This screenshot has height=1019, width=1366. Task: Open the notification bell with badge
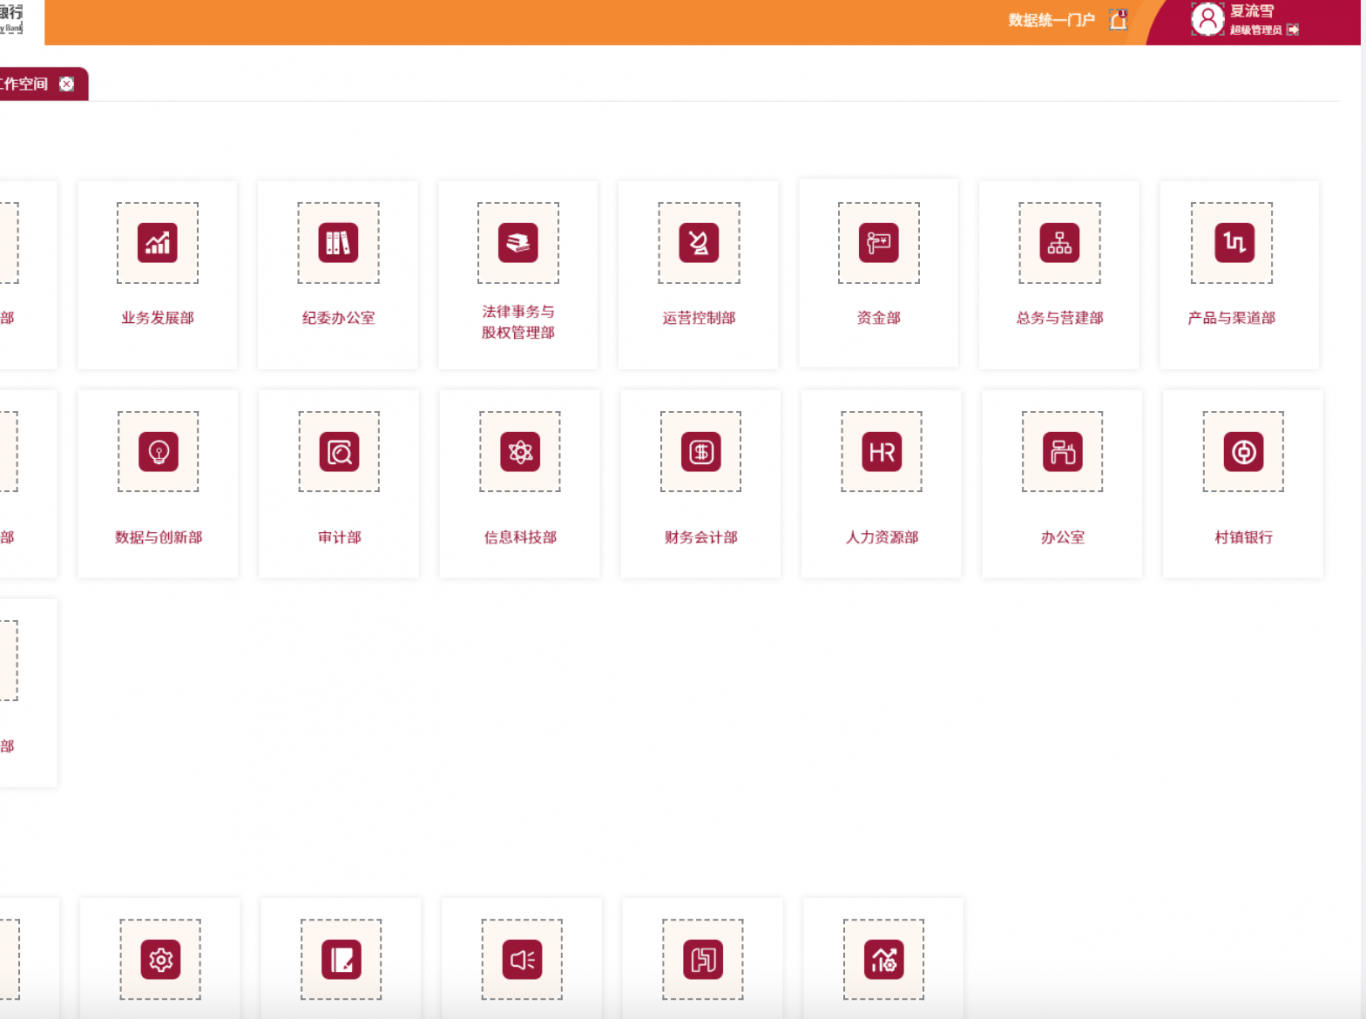(x=1119, y=20)
